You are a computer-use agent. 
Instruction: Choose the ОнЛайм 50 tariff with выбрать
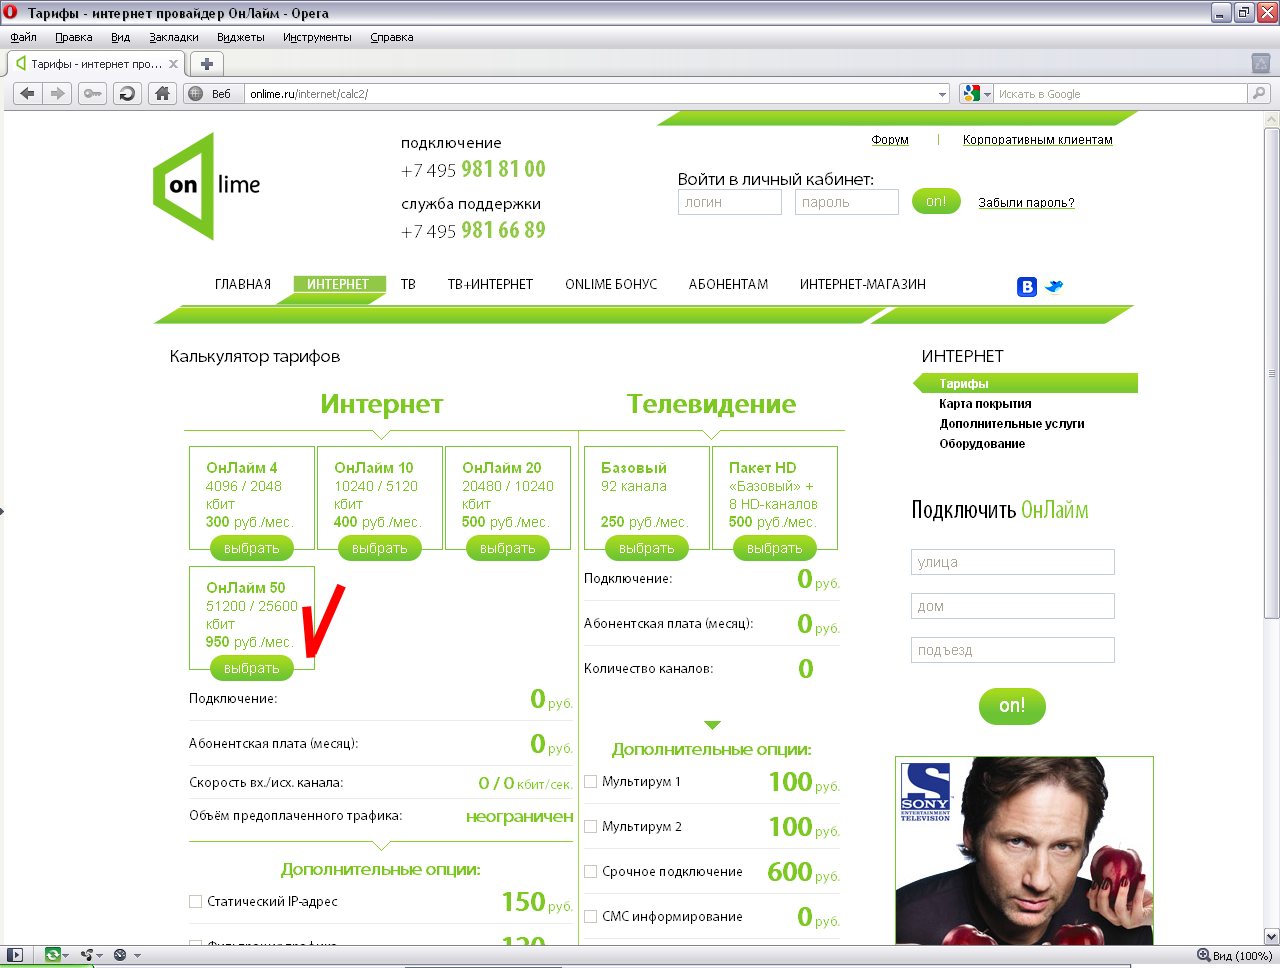point(252,669)
